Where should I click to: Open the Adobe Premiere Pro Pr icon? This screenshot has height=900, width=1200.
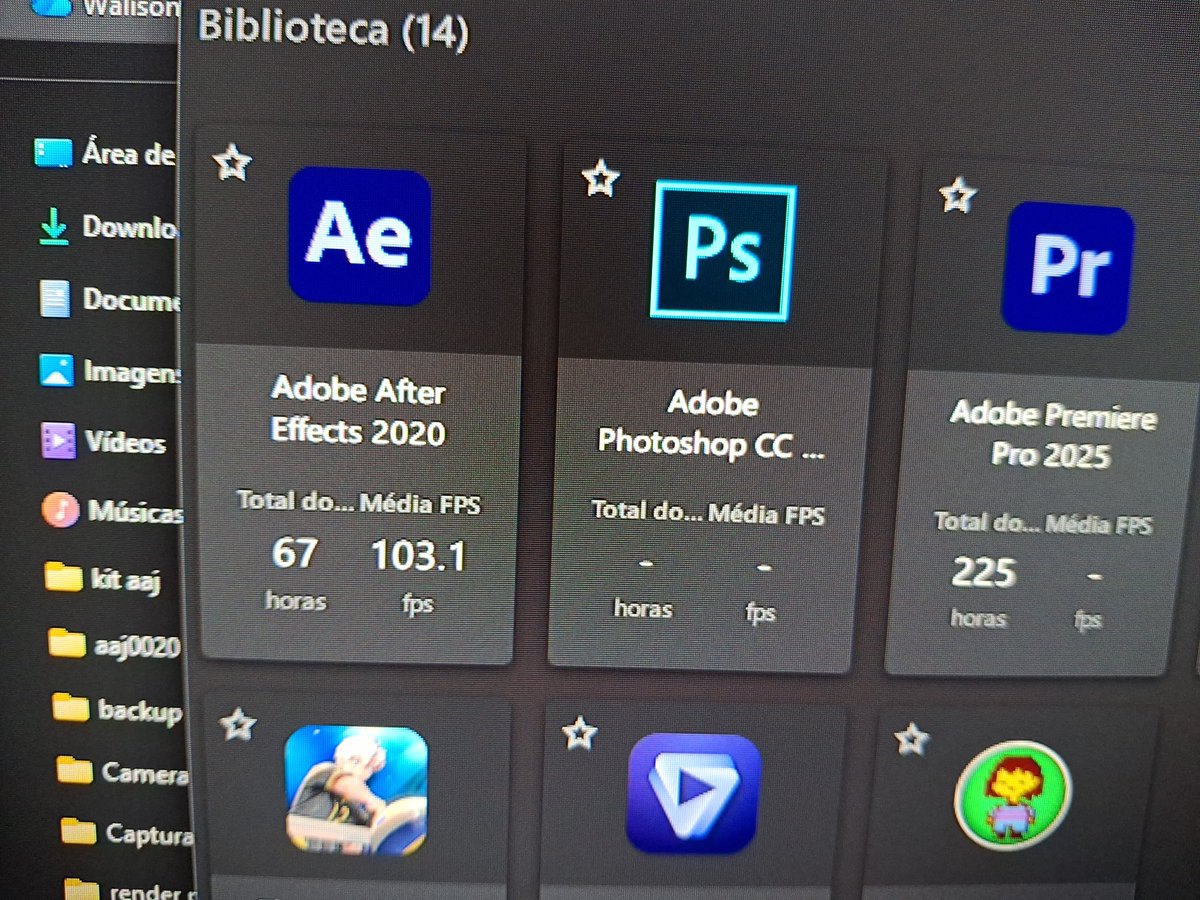coord(1069,268)
